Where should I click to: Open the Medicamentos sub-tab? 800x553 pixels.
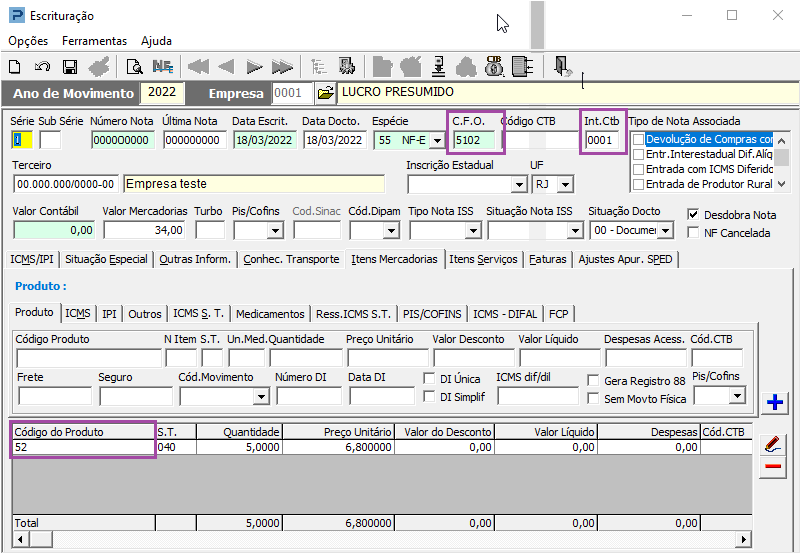point(270,314)
